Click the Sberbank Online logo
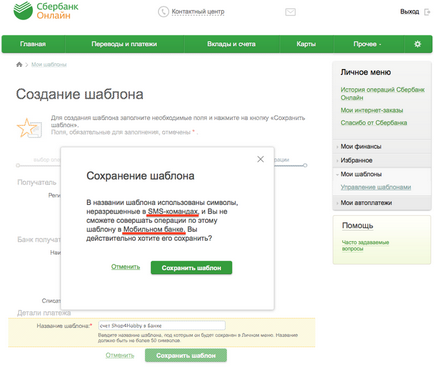Image resolution: width=434 pixels, height=371 pixels. click(x=46, y=10)
